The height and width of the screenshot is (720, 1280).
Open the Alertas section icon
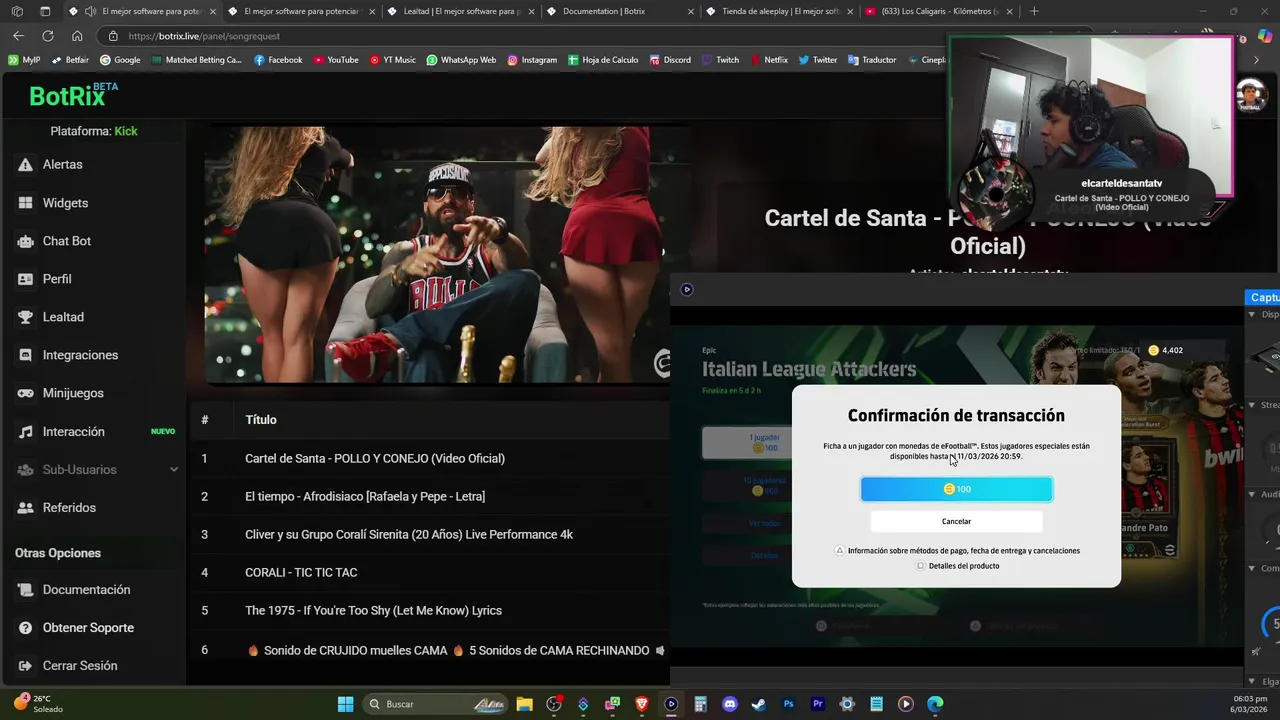click(x=25, y=164)
